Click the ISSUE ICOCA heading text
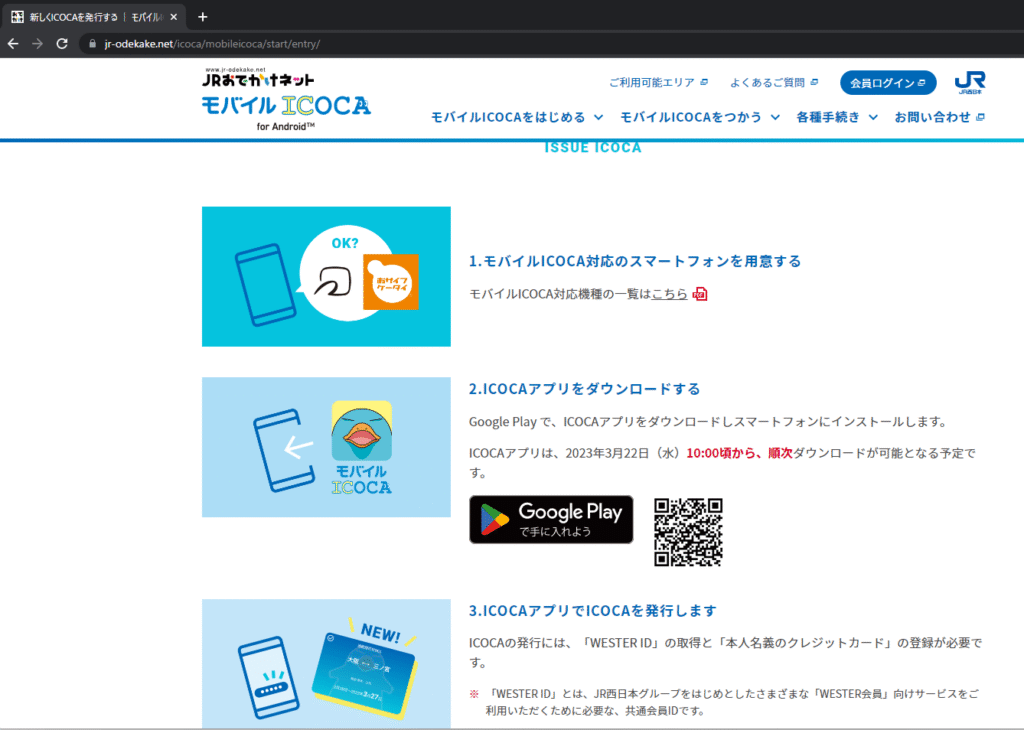The width and height of the screenshot is (1024, 730). click(593, 148)
